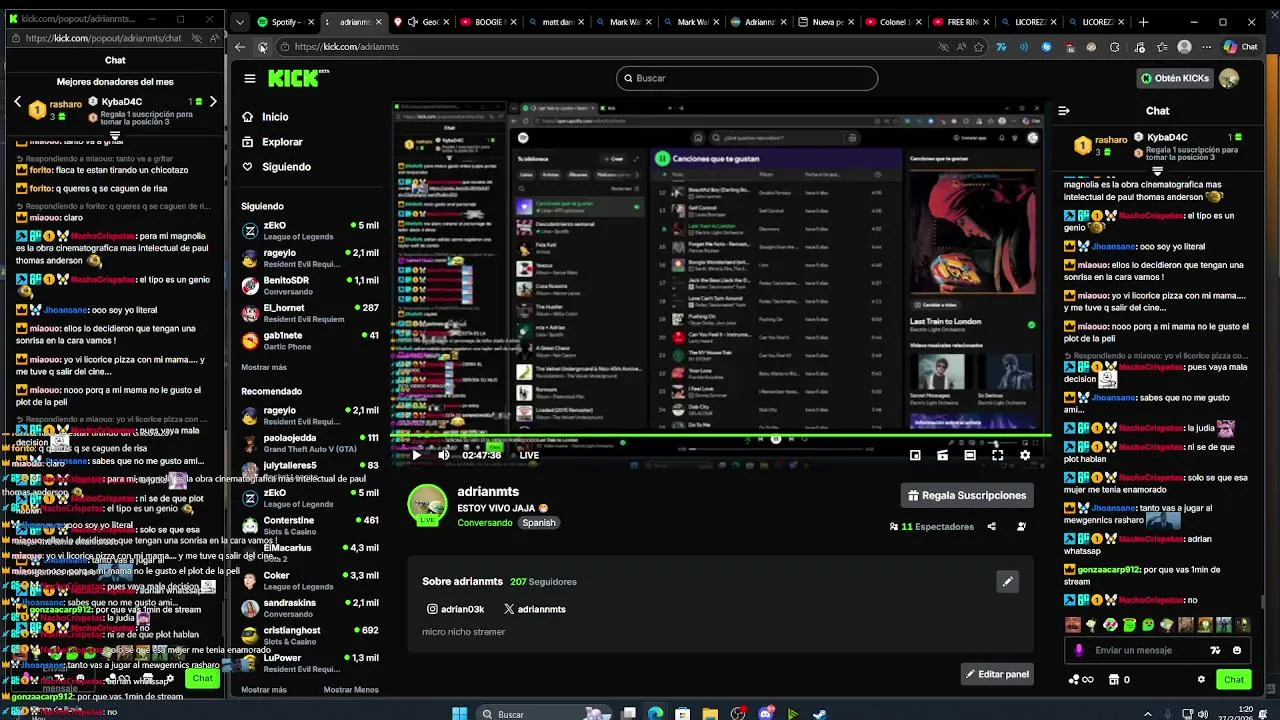This screenshot has height=720, width=1280.
Task: Open zEkO channel under Siguiendo
Action: 310,231
